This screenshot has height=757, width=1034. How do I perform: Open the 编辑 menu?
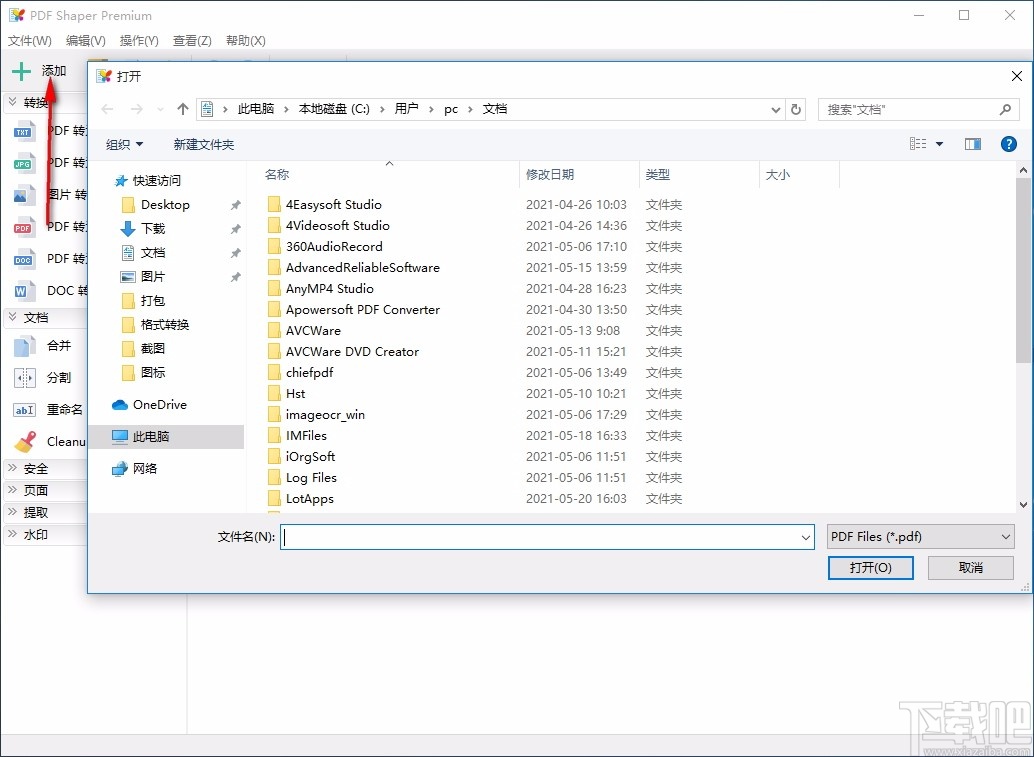click(85, 41)
